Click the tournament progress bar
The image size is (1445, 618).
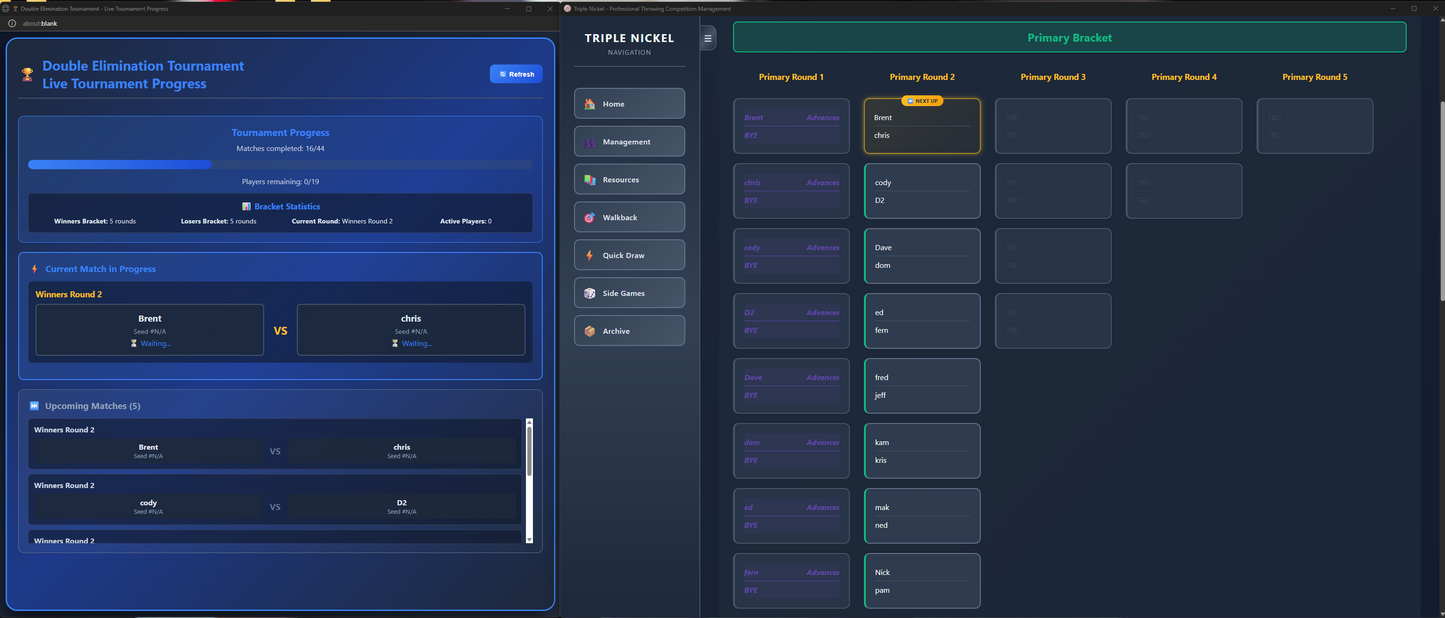coord(280,164)
